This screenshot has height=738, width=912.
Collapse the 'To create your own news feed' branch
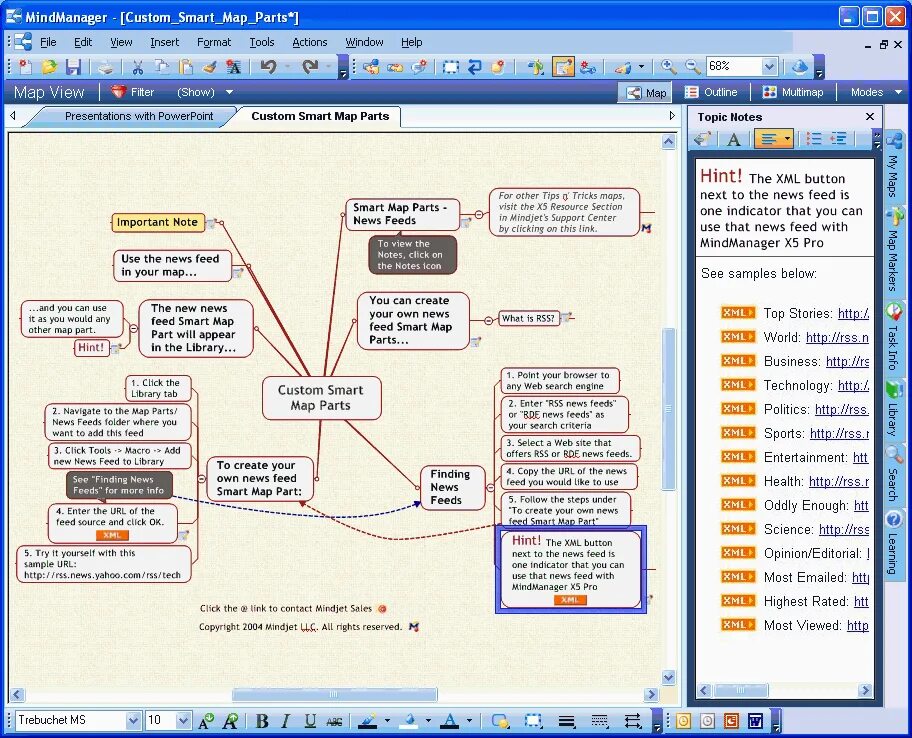click(x=201, y=479)
